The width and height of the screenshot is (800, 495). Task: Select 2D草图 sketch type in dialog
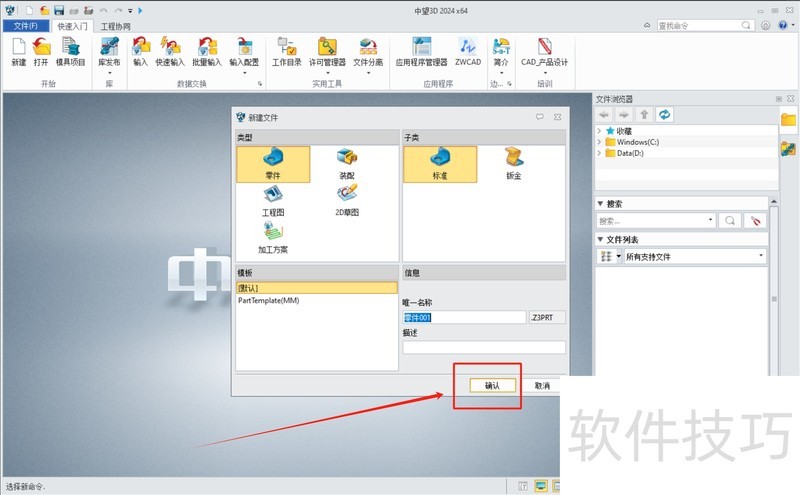[x=347, y=202]
